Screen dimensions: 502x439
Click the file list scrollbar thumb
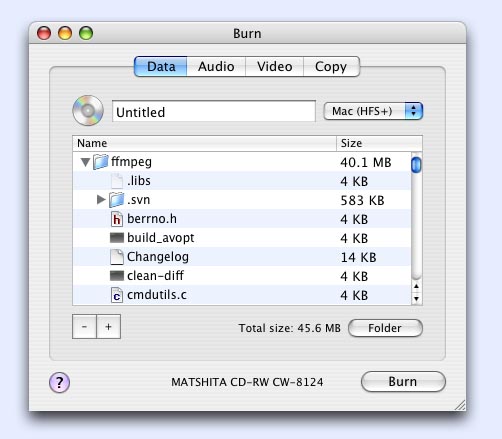pyautogui.click(x=416, y=165)
